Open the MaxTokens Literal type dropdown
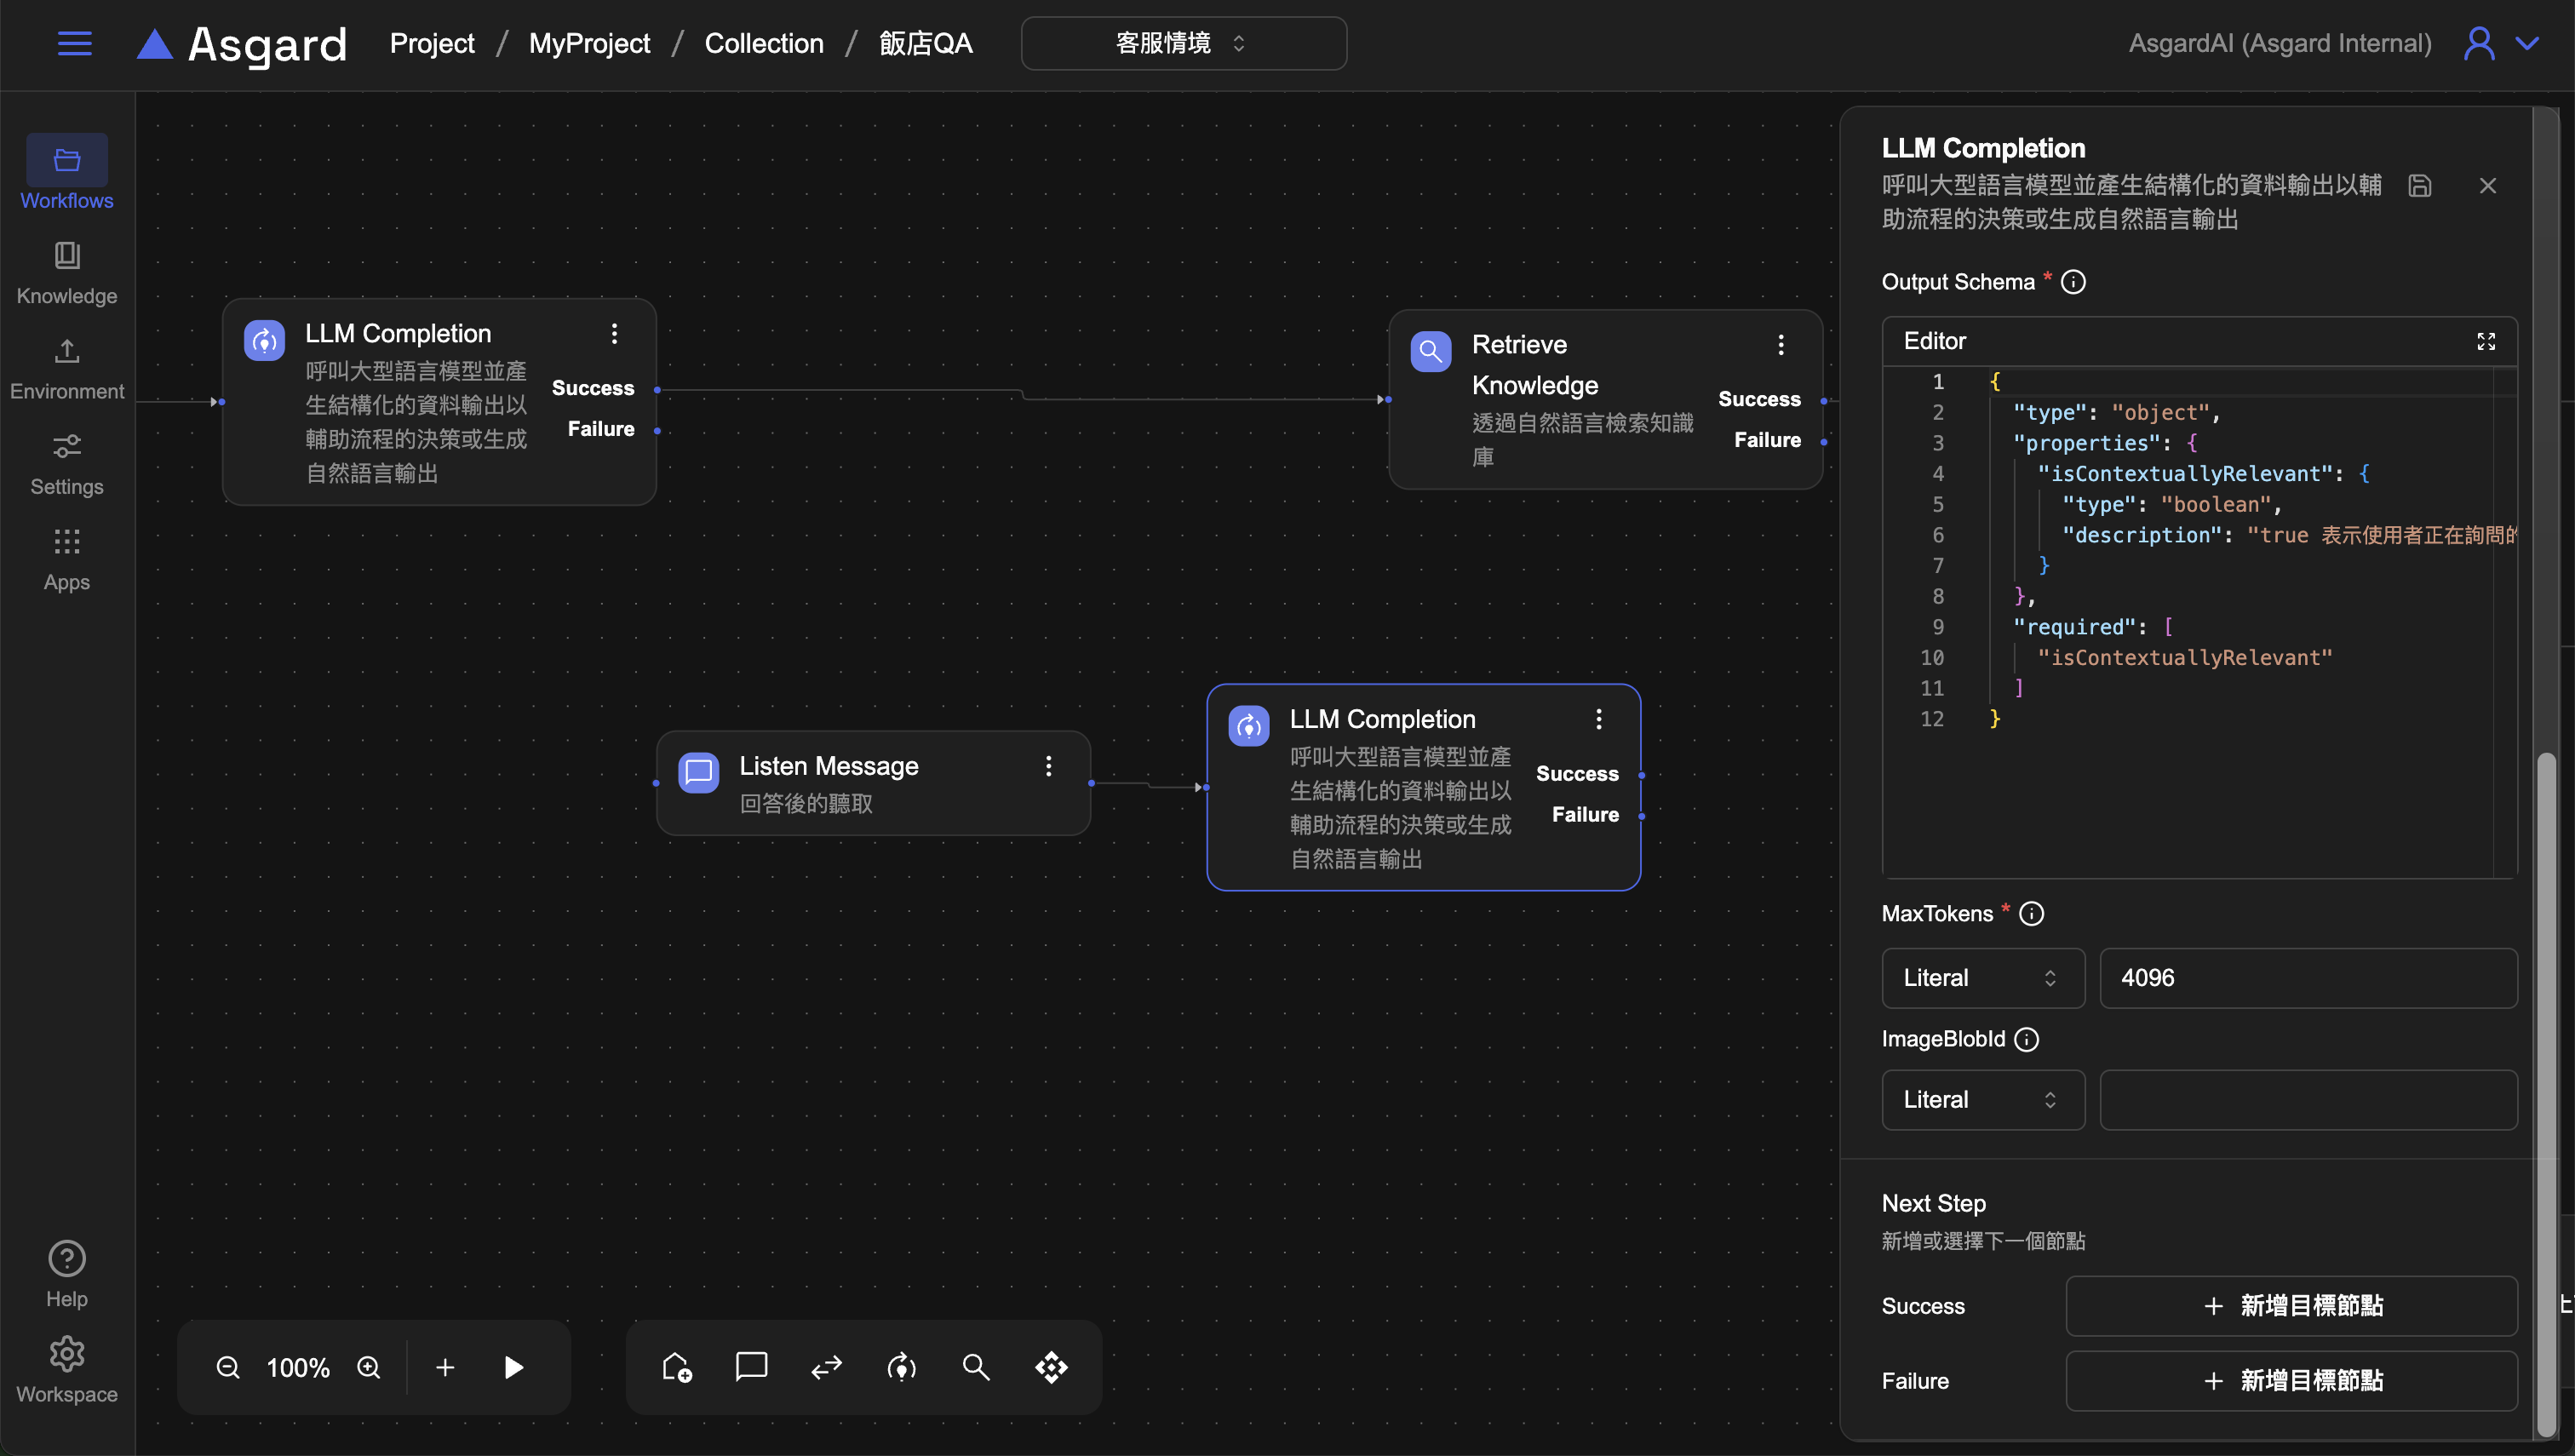The image size is (2575, 1456). (x=1982, y=977)
